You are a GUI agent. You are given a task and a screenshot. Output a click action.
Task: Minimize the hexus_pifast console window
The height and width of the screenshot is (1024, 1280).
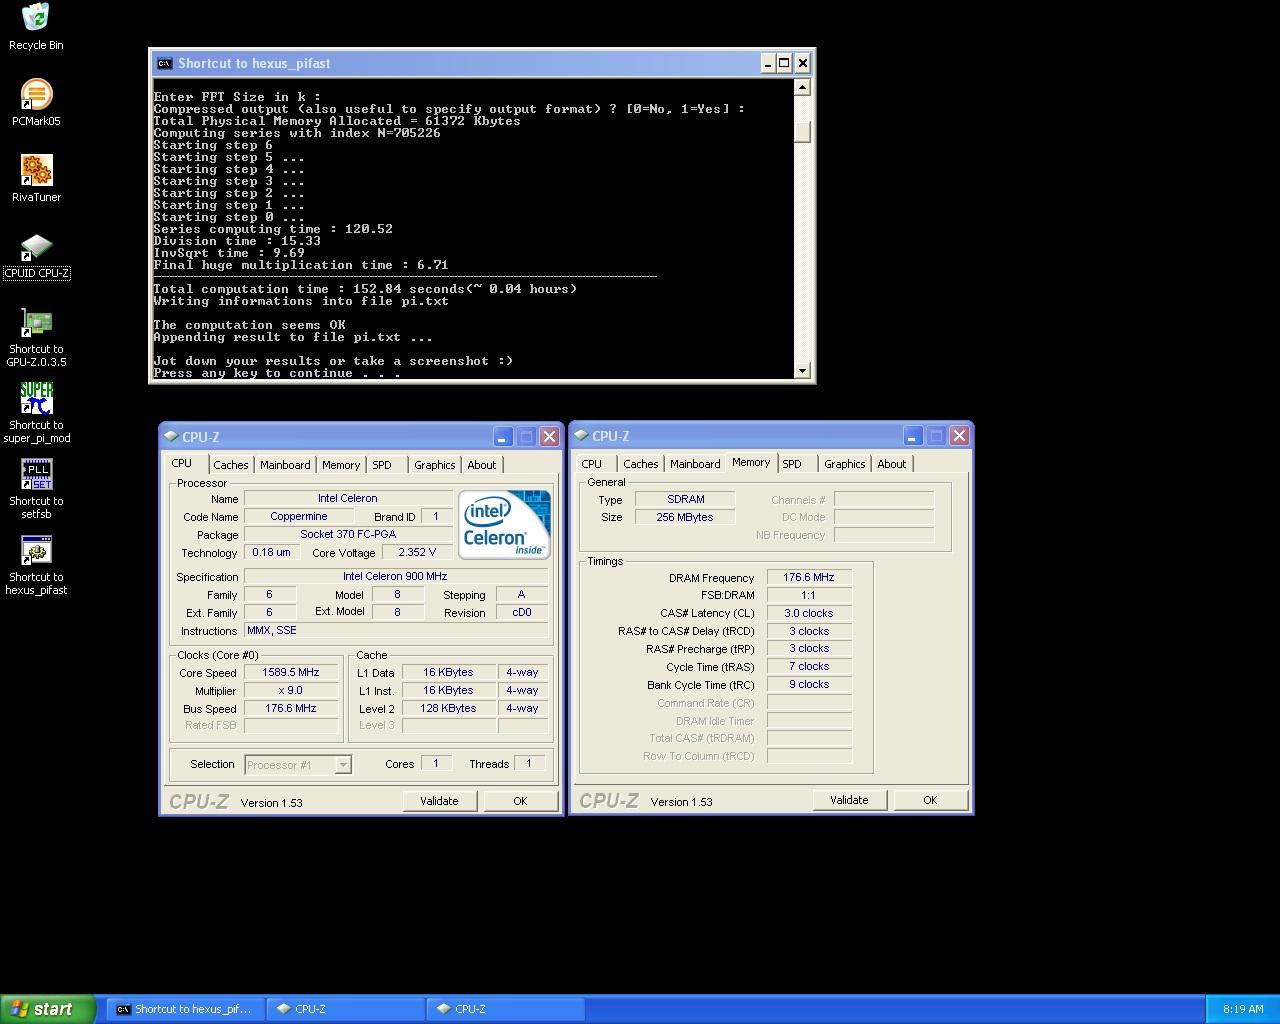point(767,63)
